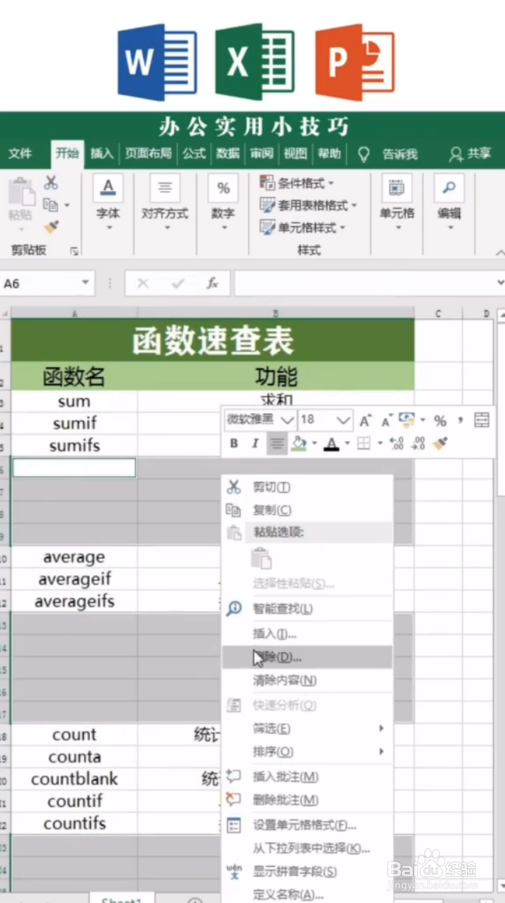Switch to the Formulas (公式) tab
This screenshot has height=903, width=505.
coord(194,154)
